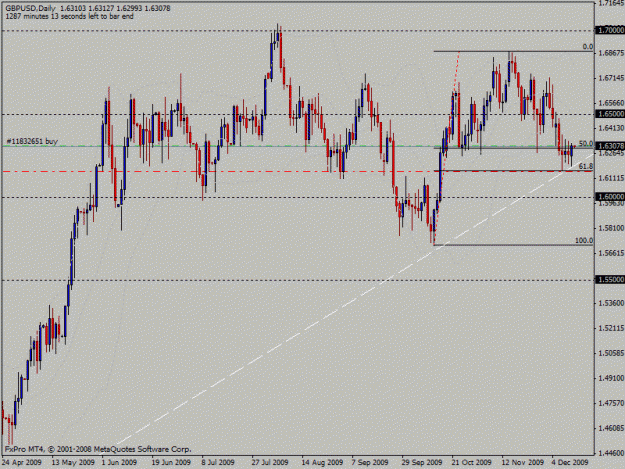Click the Fibonacci 100.0 level label
This screenshot has height=469, width=625.
[584, 241]
